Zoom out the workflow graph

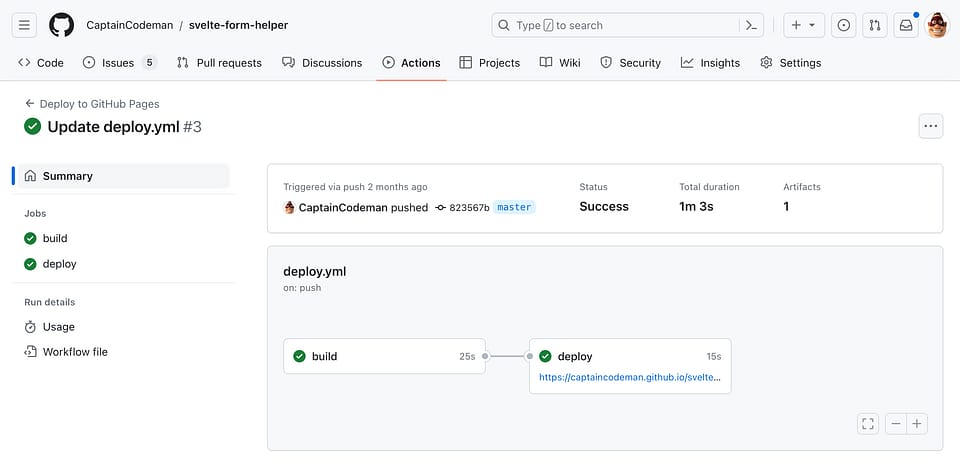point(896,424)
